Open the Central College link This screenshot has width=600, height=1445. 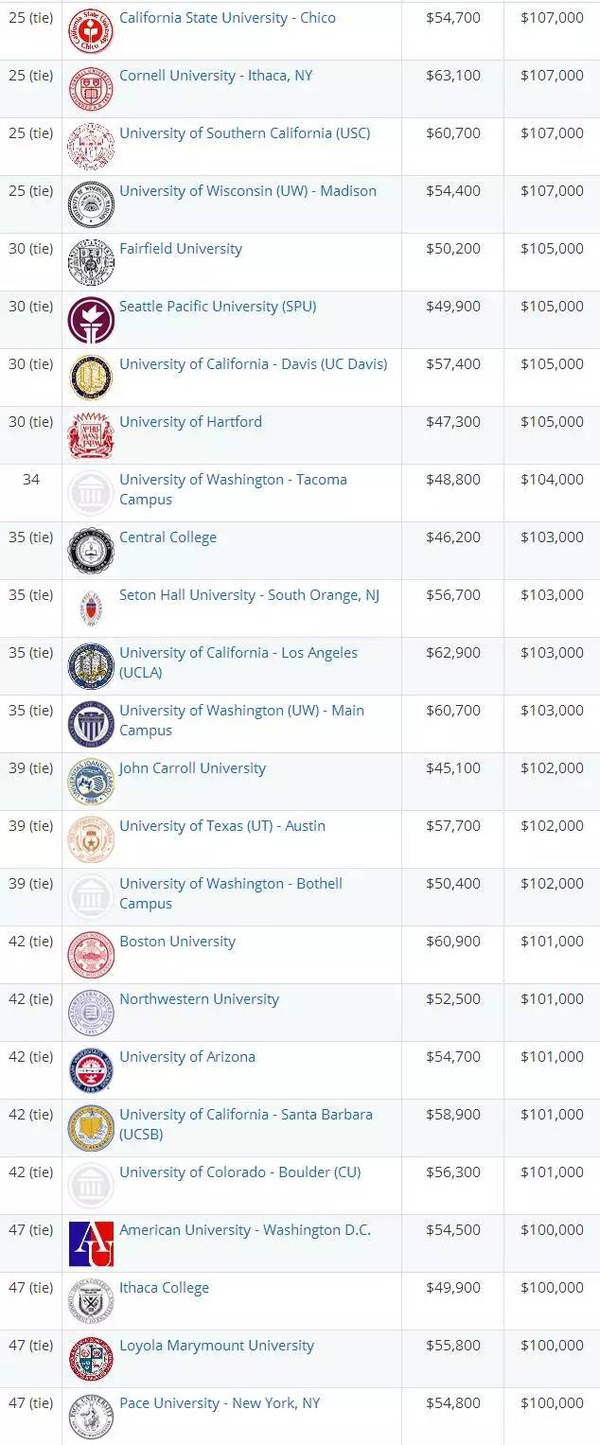point(168,538)
